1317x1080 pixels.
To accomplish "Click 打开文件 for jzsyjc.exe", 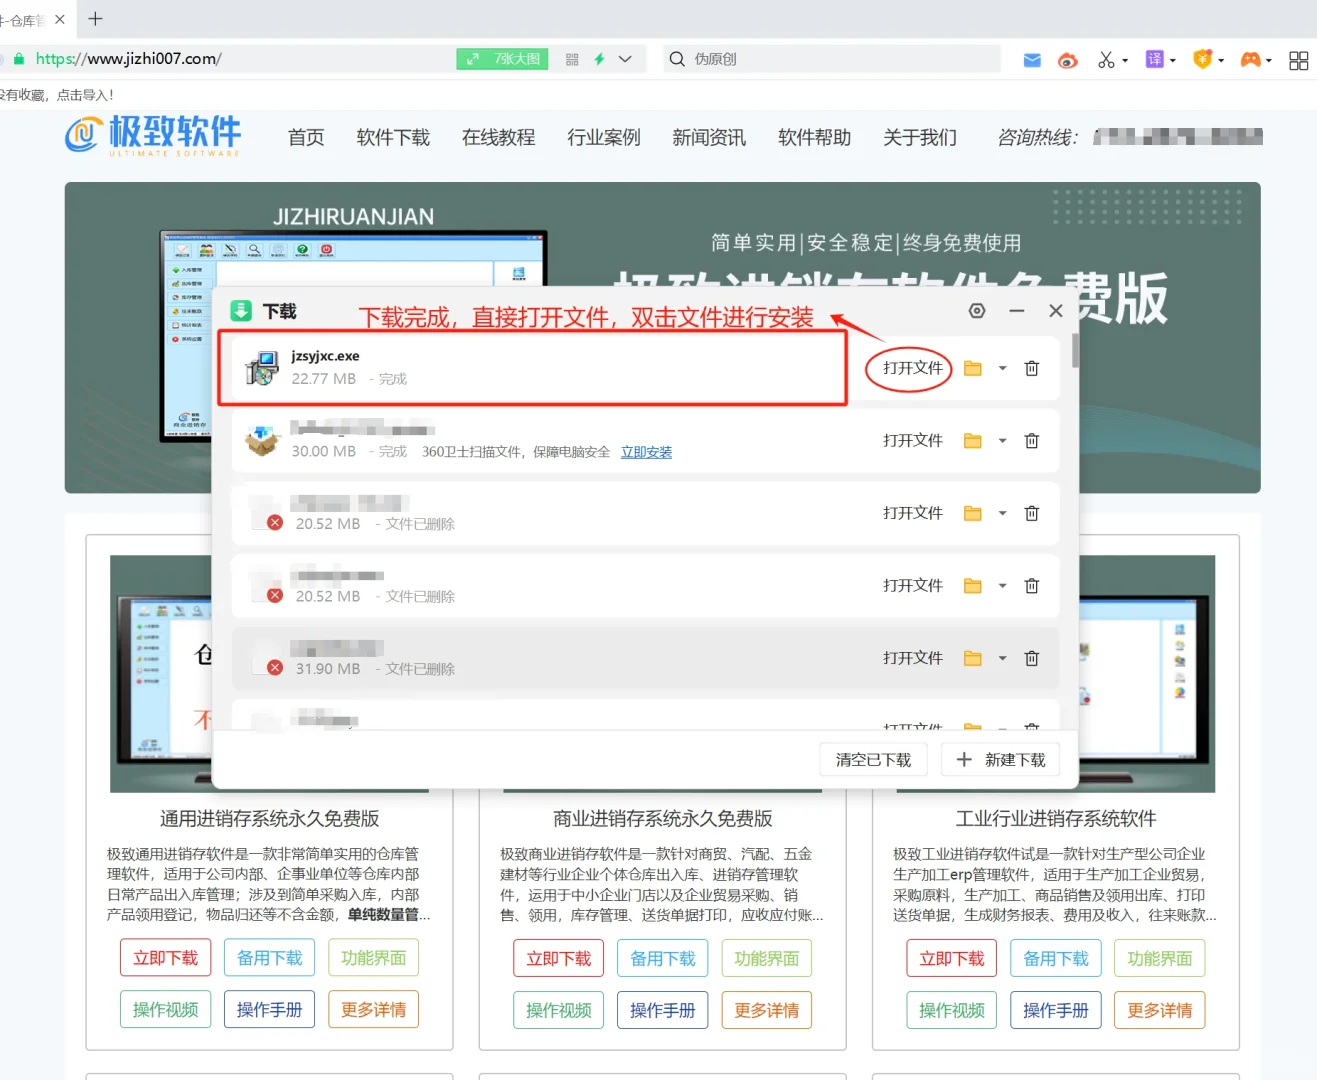I will (908, 368).
